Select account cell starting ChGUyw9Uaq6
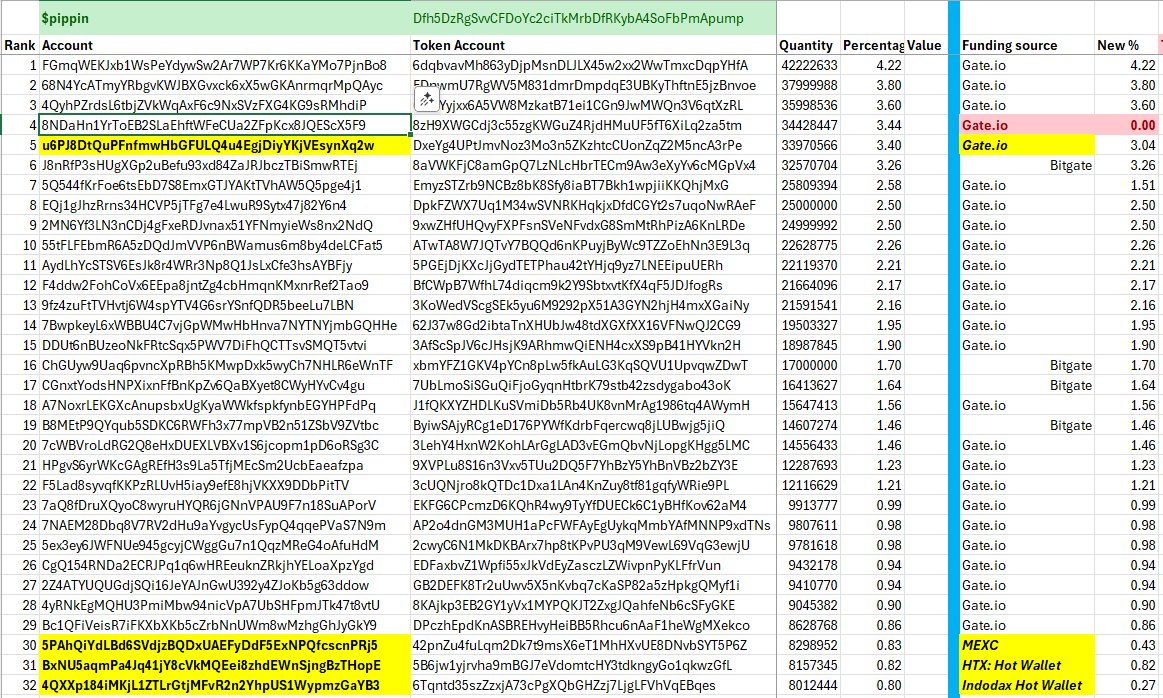The image size is (1163, 698). tap(225, 366)
